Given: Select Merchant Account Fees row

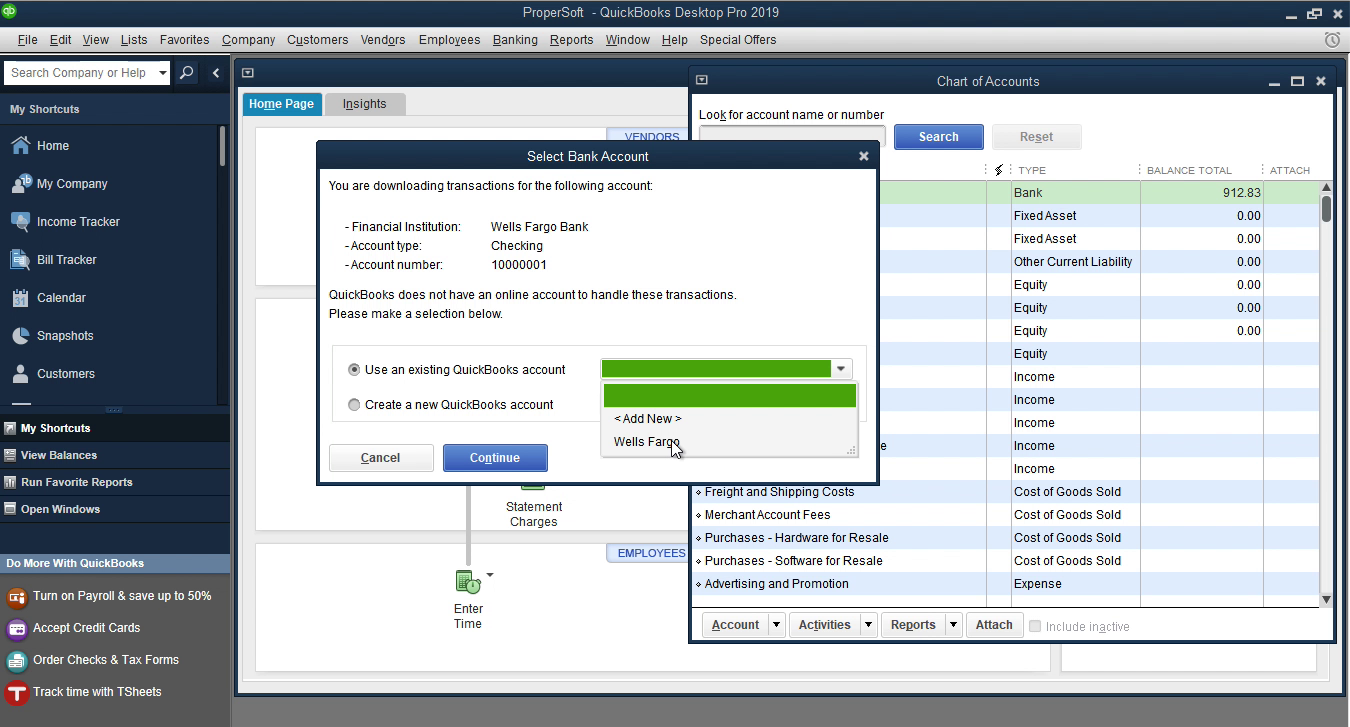Looking at the screenshot, I should coord(1007,515).
